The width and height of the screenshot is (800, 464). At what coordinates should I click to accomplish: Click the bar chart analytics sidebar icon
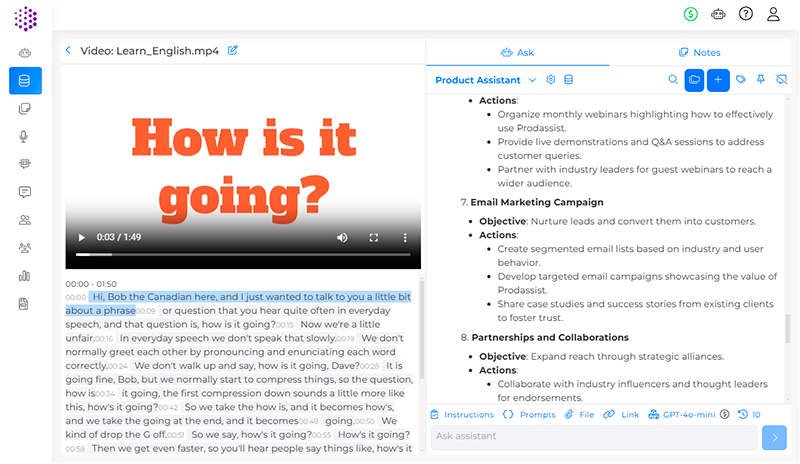pyautogui.click(x=25, y=275)
